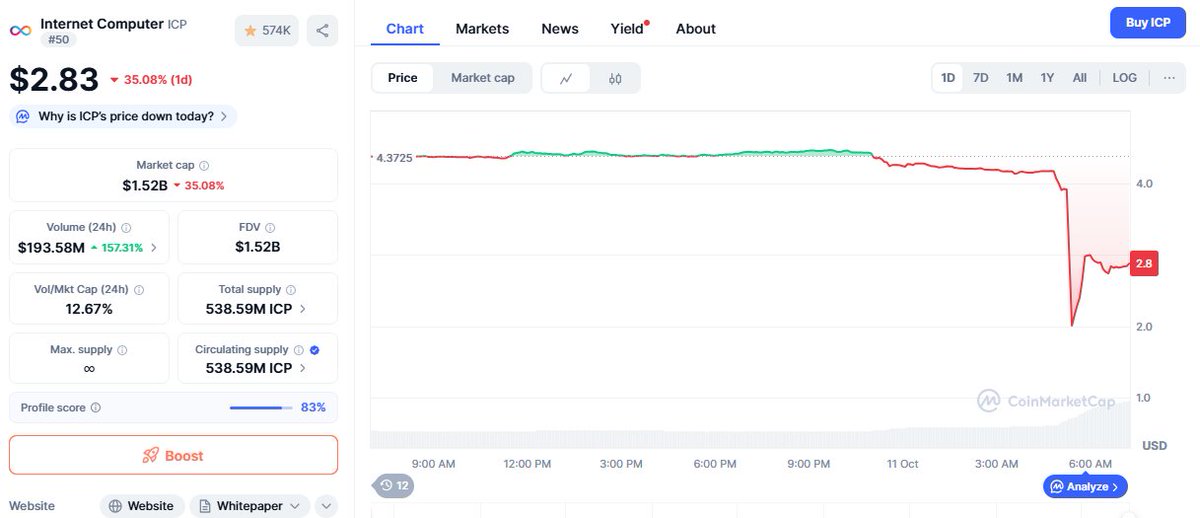Open Vol/Mkt Cap info icon
This screenshot has width=1200, height=518.
(138, 289)
